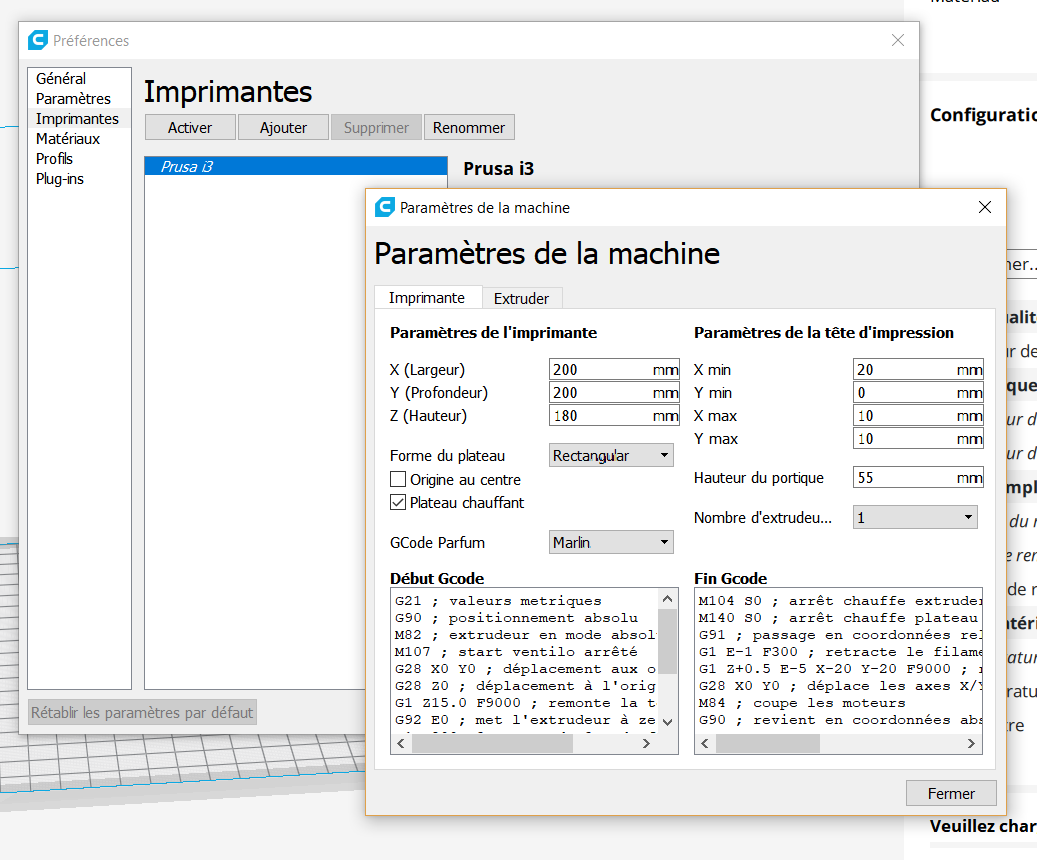Open Profils preferences section

pyautogui.click(x=54, y=159)
